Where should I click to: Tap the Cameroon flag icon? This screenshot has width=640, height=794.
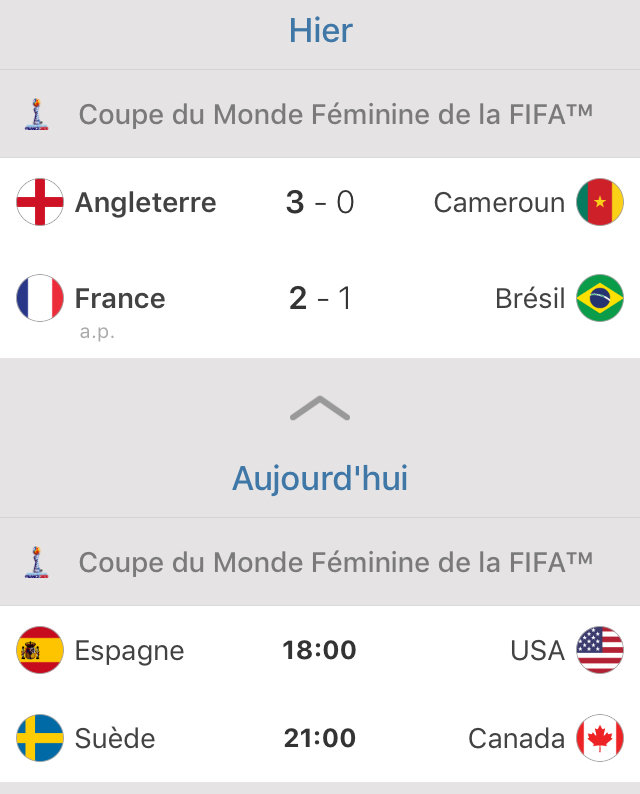coord(600,202)
